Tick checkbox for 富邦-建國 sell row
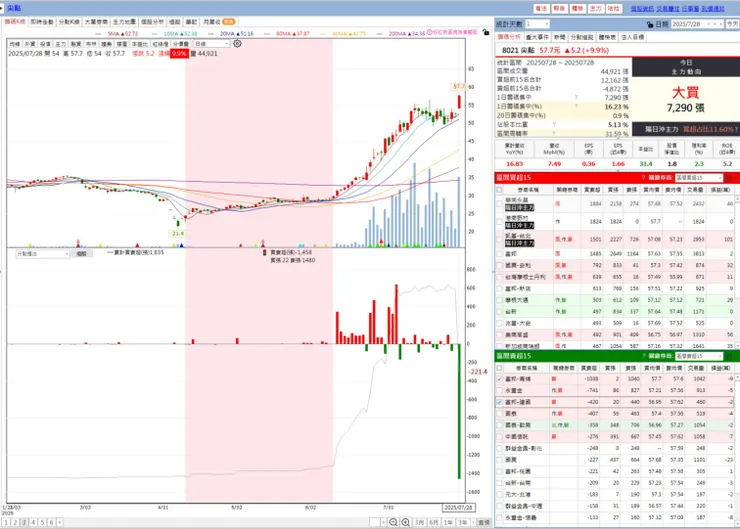This screenshot has width=740, height=529. point(499,402)
